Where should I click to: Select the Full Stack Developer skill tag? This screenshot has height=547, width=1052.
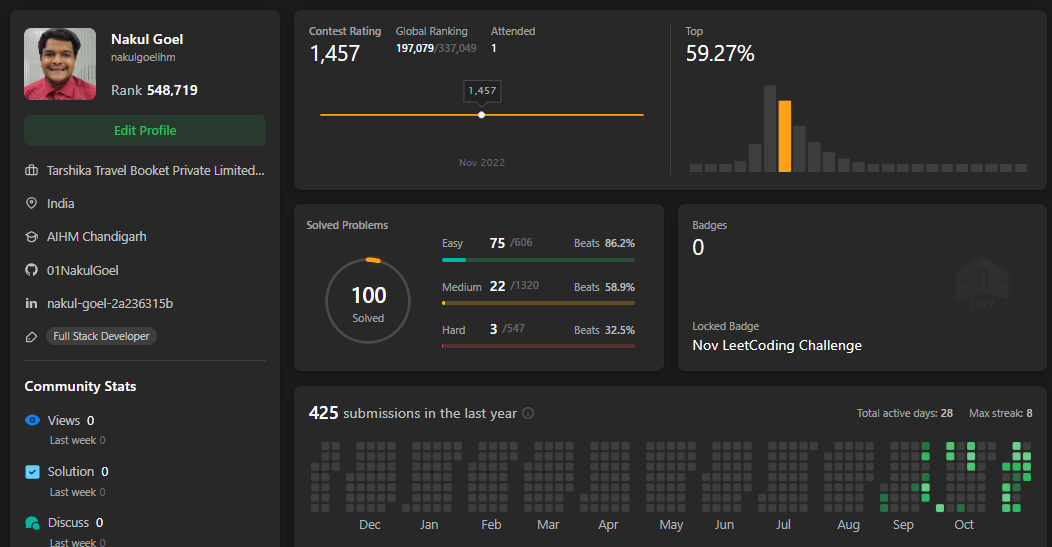click(x=101, y=336)
